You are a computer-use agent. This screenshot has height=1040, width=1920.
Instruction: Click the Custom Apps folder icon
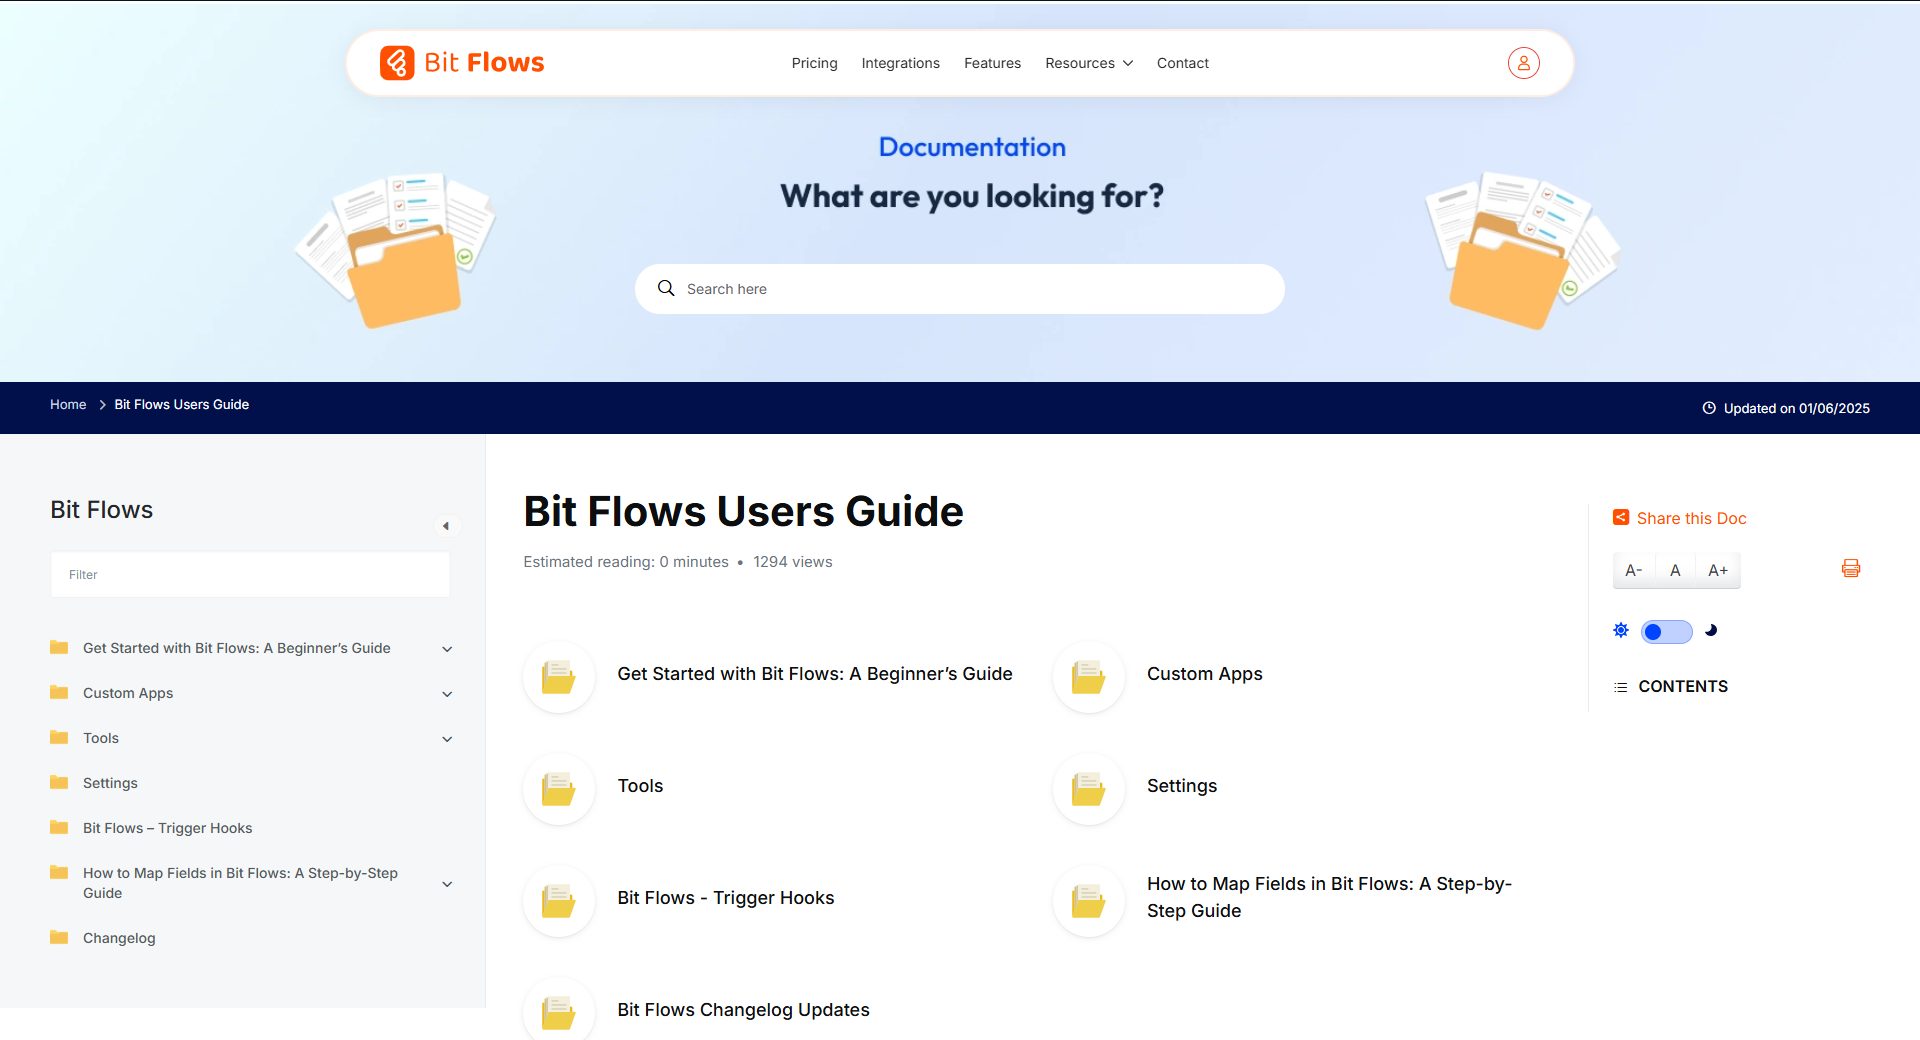1088,677
